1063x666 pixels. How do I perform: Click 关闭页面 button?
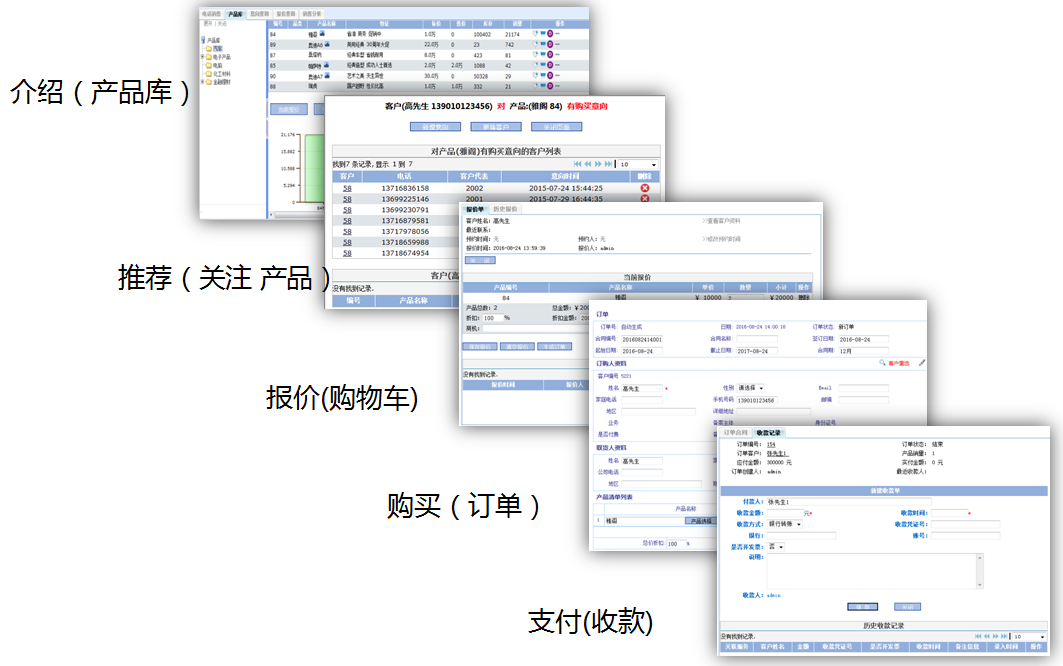tap(557, 127)
